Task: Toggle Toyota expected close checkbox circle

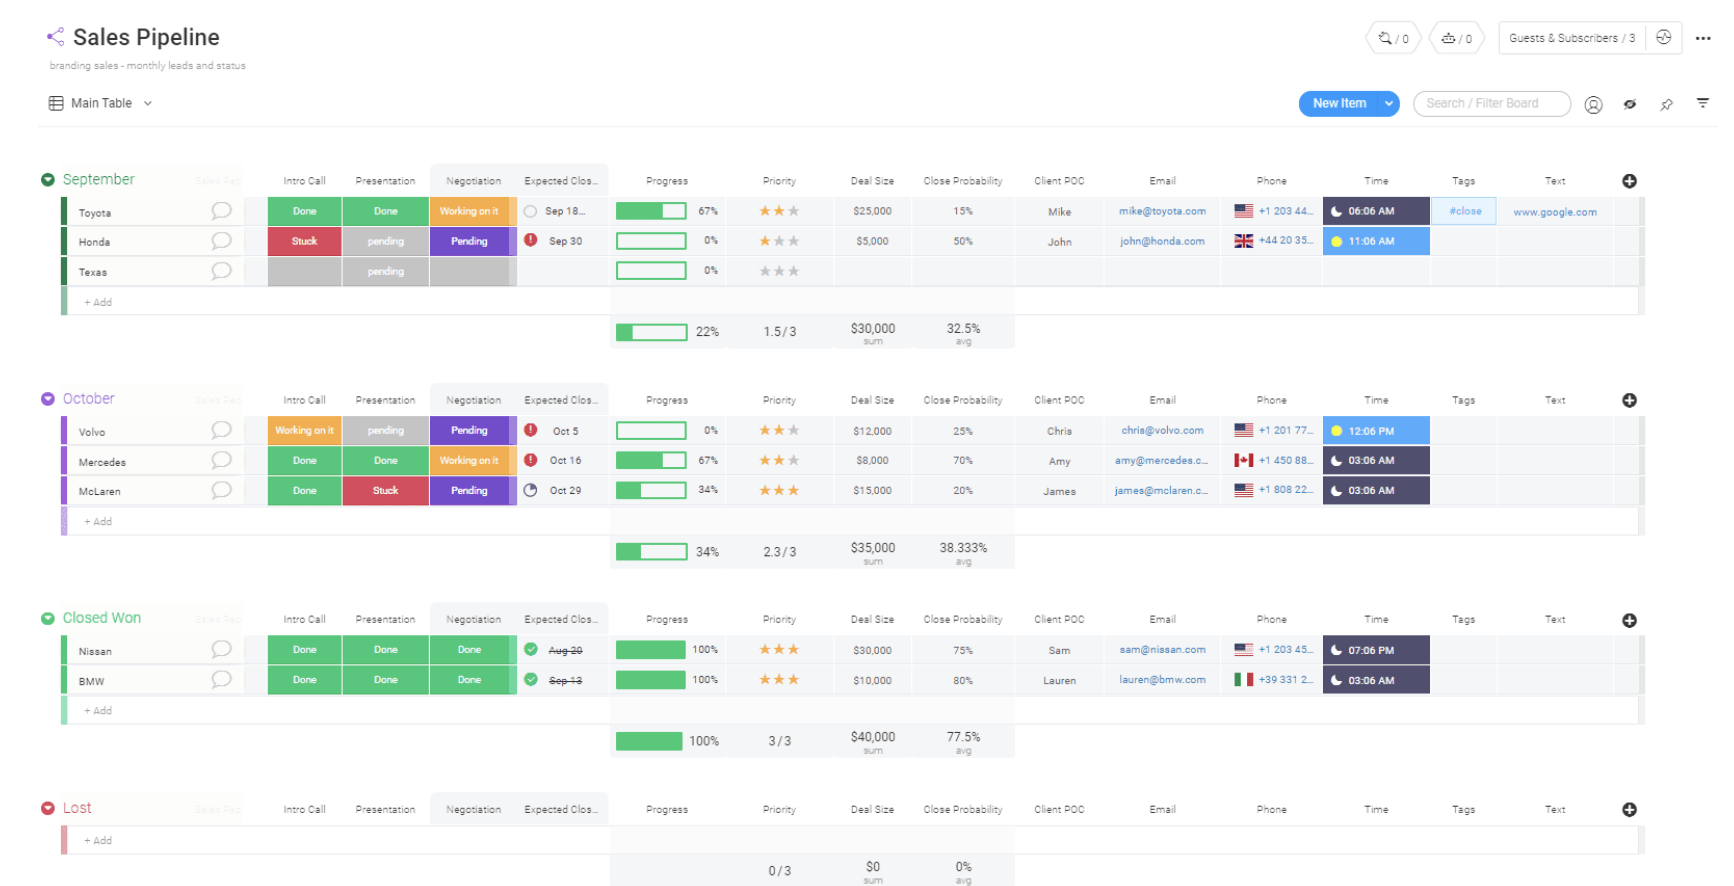Action: [531, 211]
